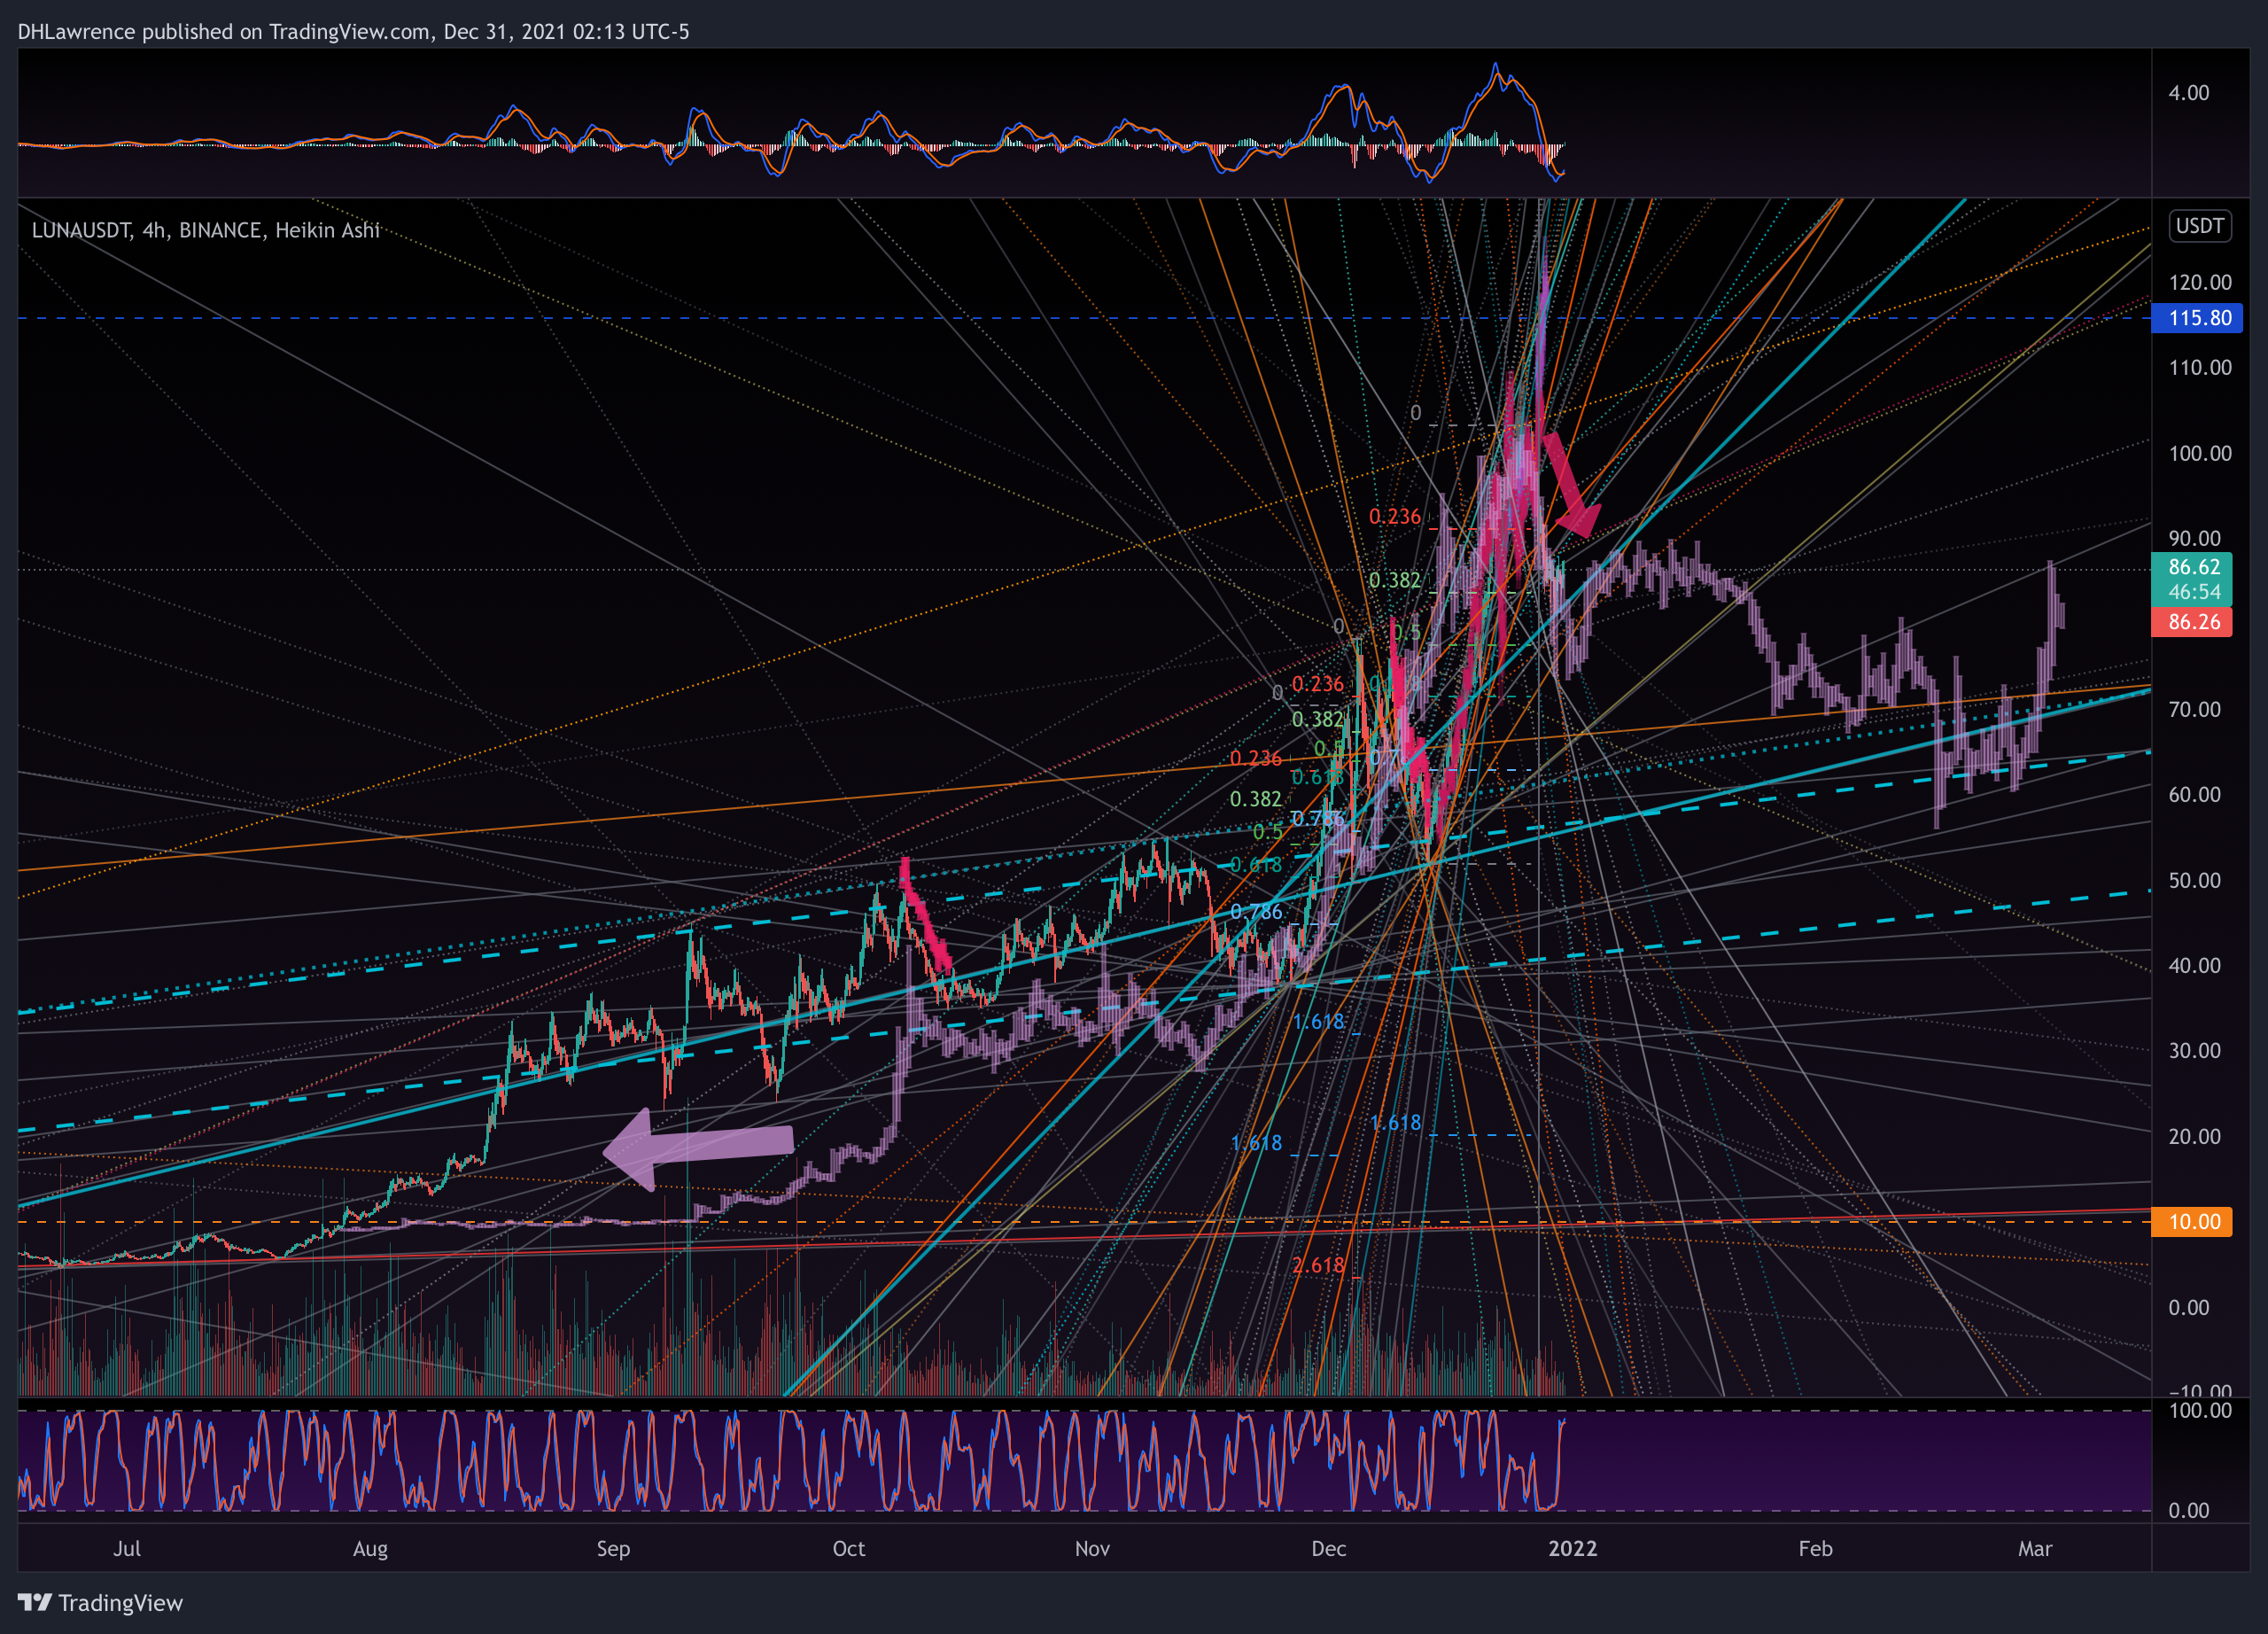Click Oct on the time axis
The height and width of the screenshot is (1634, 2268).
(x=849, y=1549)
